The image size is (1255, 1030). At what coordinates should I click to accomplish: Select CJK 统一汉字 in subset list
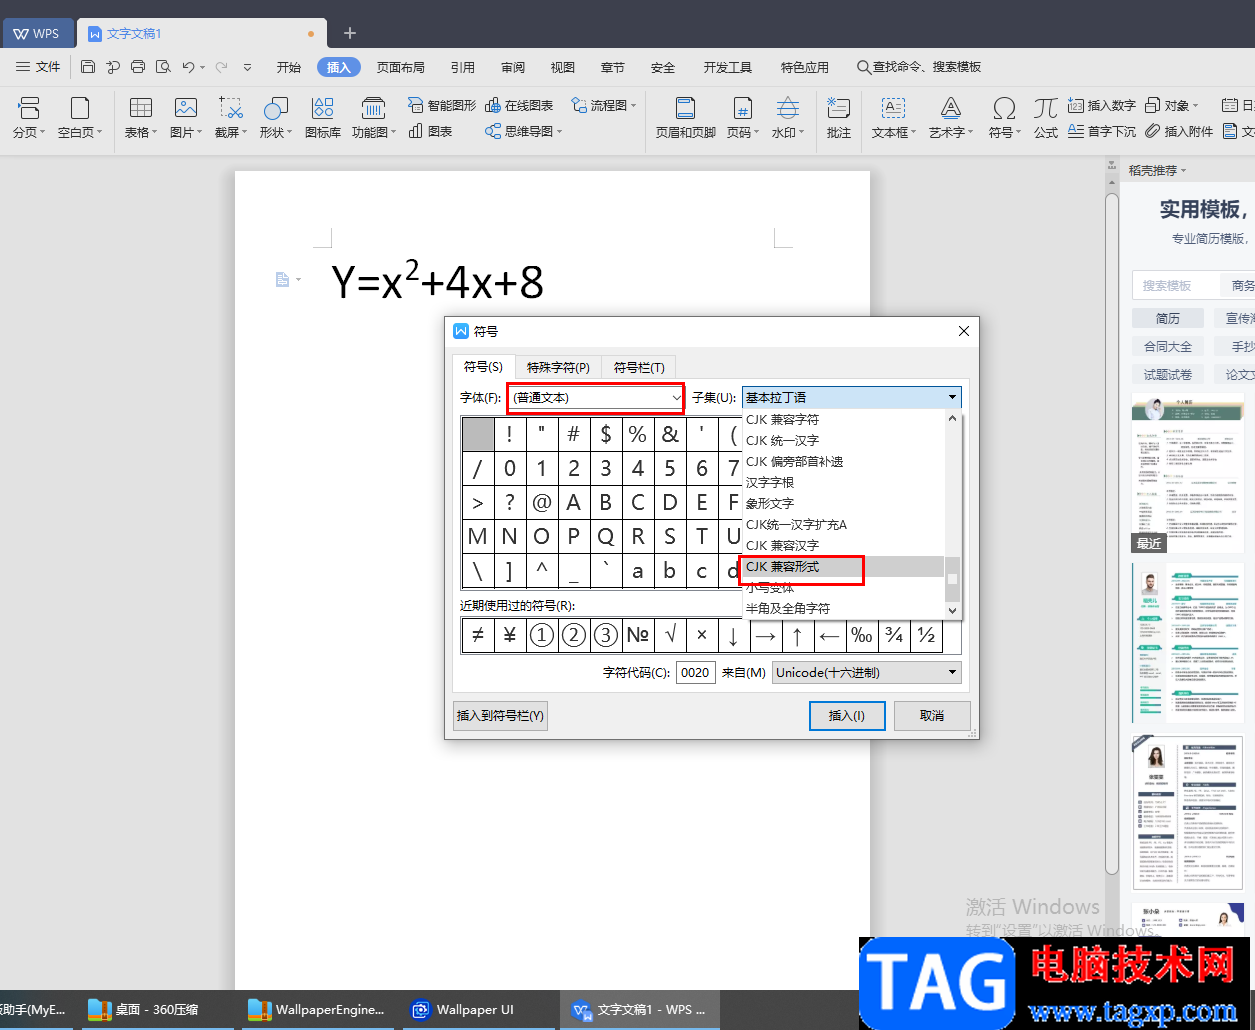coord(843,440)
